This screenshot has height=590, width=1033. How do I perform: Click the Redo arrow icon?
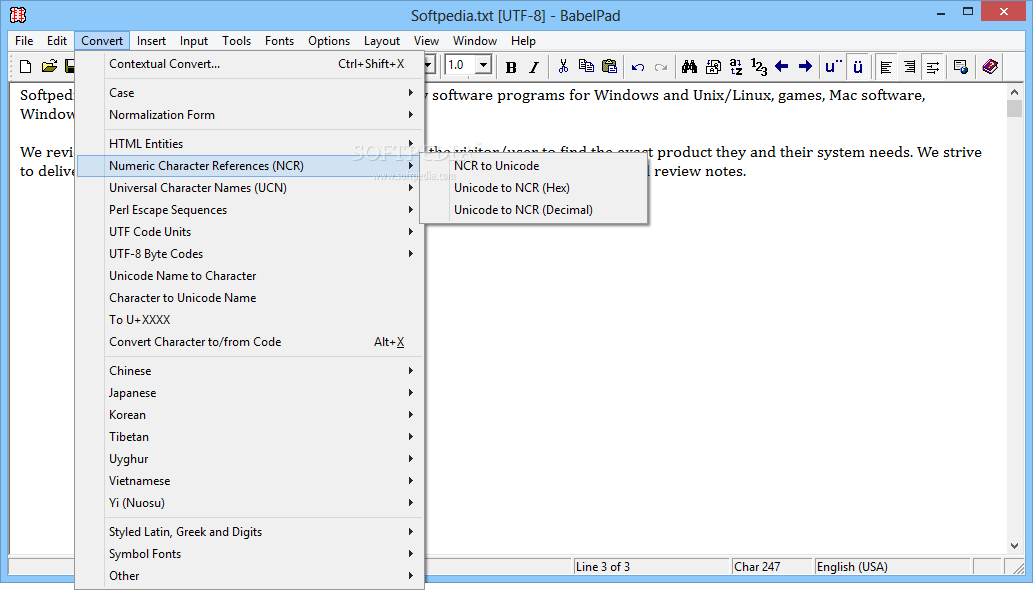(661, 67)
